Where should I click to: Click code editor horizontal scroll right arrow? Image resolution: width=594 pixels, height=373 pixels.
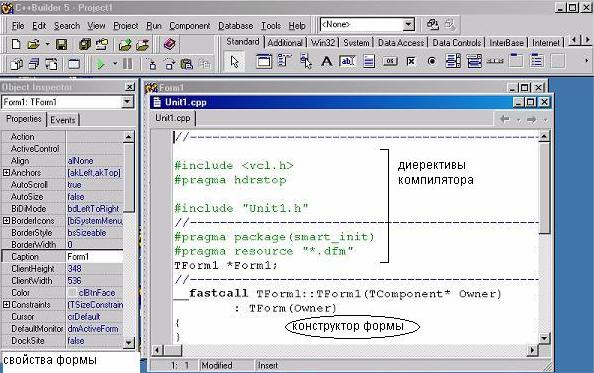click(x=532, y=350)
